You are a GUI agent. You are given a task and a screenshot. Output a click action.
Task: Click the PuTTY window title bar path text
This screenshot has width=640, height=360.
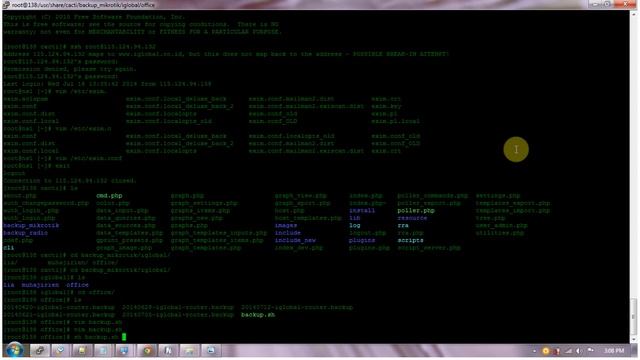pyautogui.click(x=83, y=5)
